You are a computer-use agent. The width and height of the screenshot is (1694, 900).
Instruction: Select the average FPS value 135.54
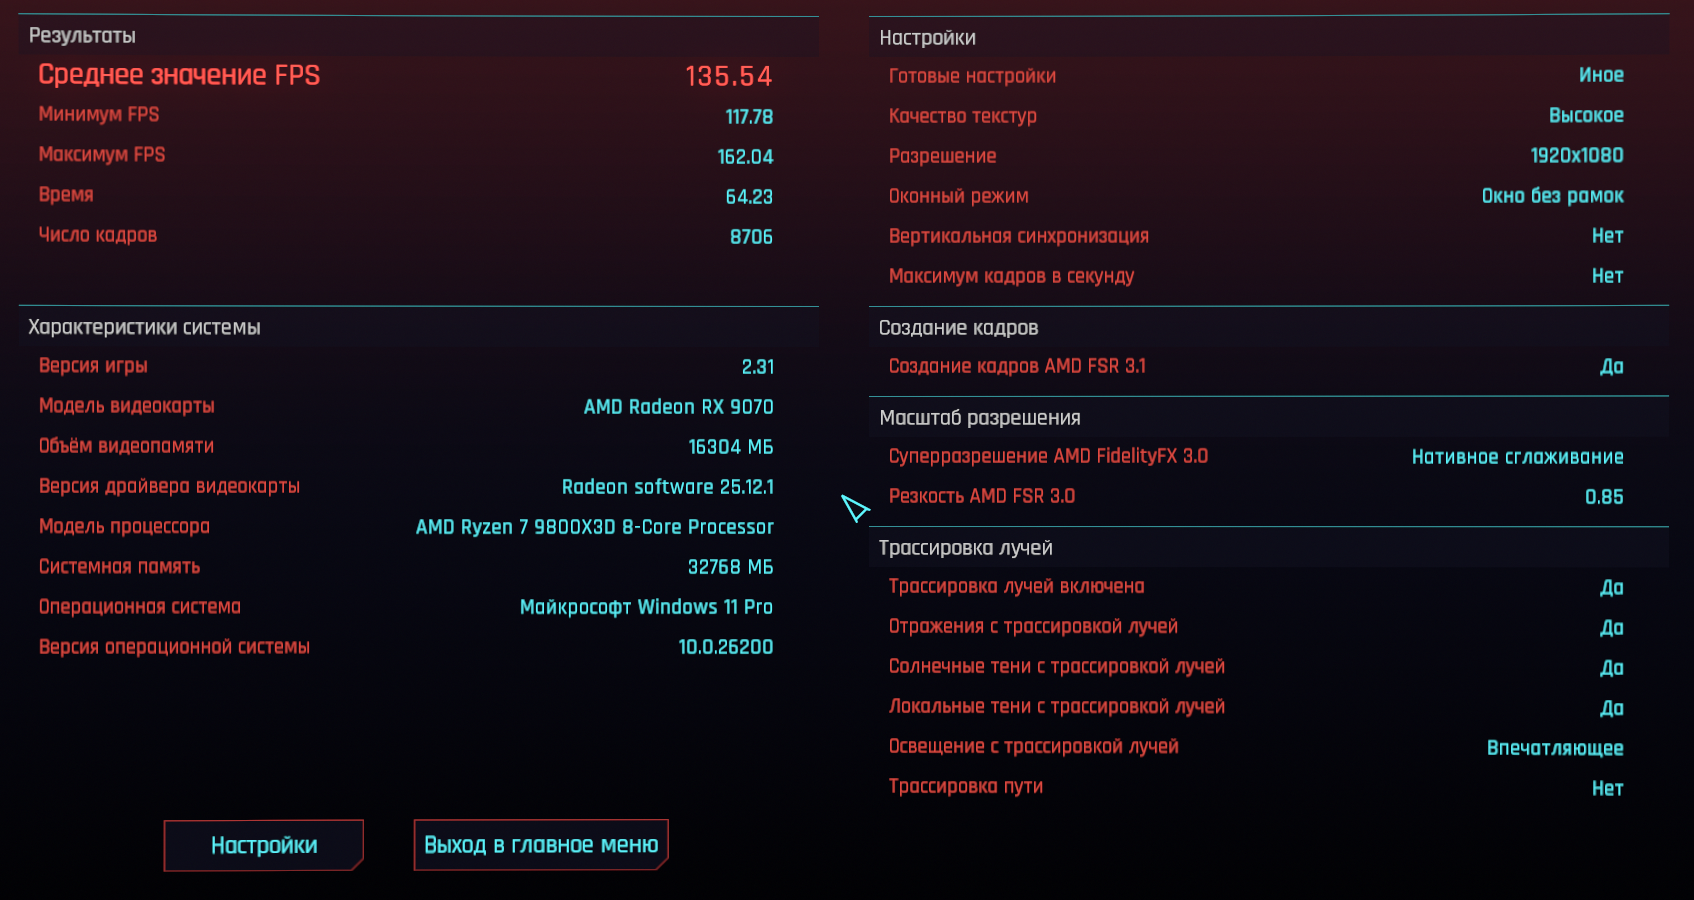(729, 76)
